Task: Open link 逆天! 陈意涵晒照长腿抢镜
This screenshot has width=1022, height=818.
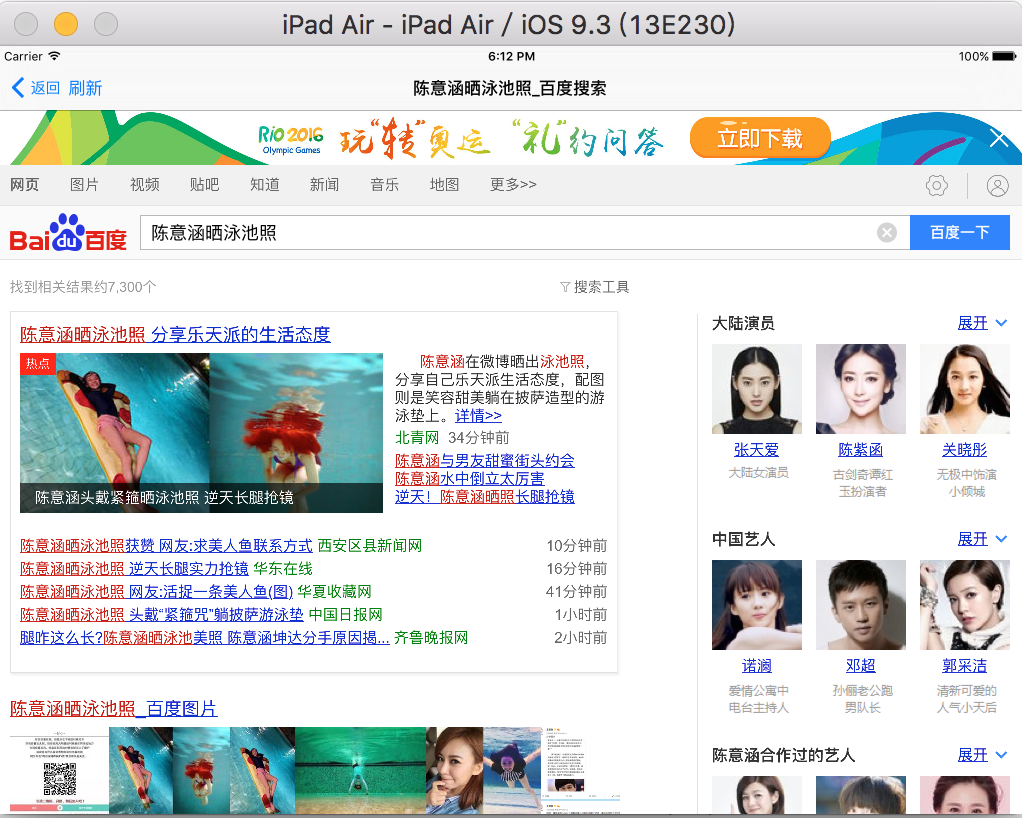Action: pyautogui.click(x=485, y=497)
